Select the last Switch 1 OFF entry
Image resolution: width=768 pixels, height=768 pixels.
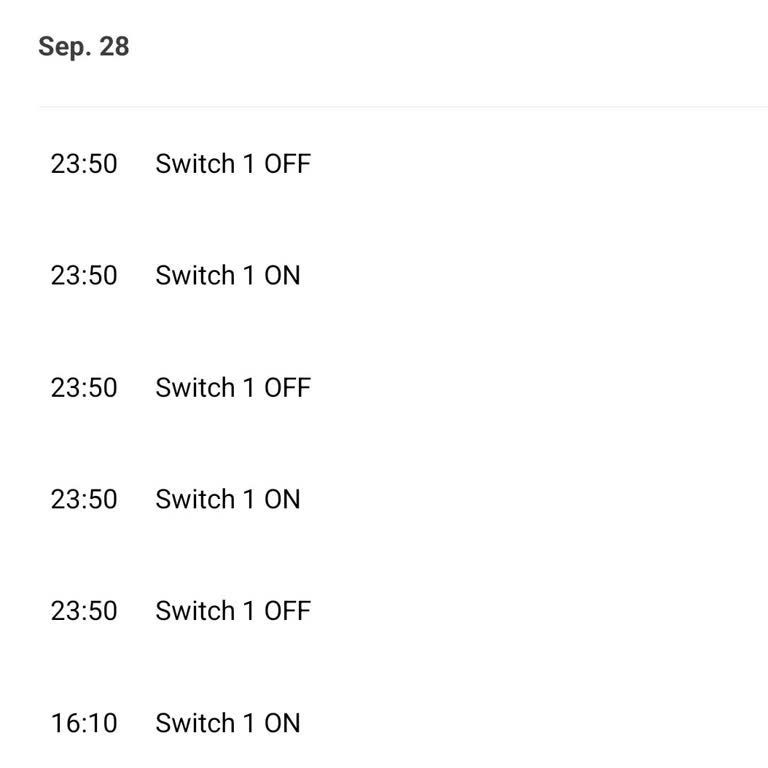point(233,611)
